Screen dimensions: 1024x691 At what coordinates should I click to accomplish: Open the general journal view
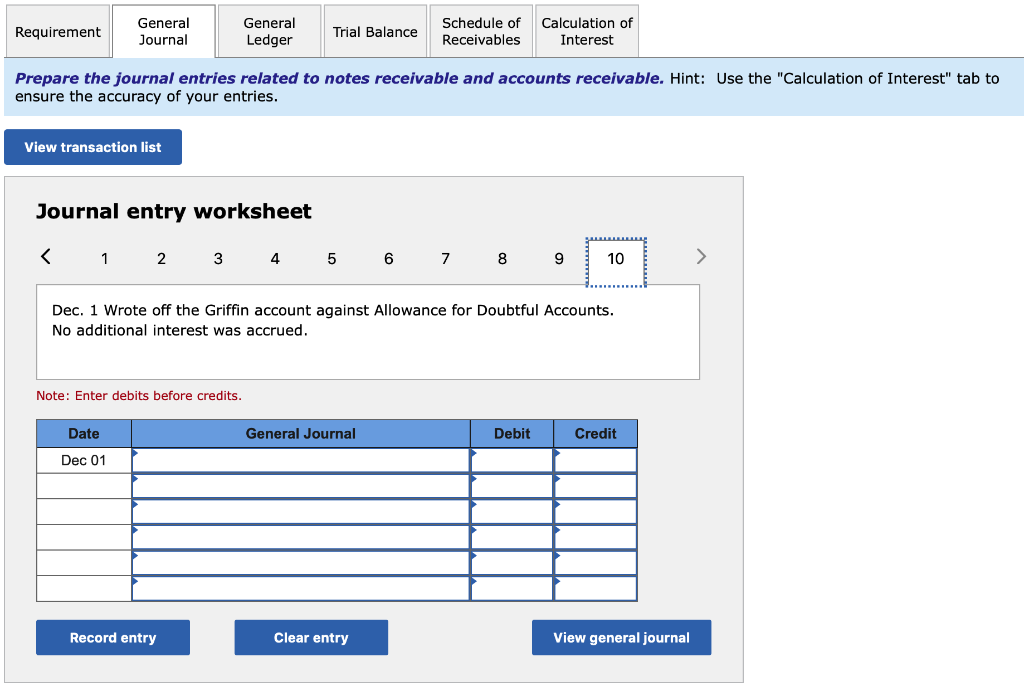pos(621,637)
